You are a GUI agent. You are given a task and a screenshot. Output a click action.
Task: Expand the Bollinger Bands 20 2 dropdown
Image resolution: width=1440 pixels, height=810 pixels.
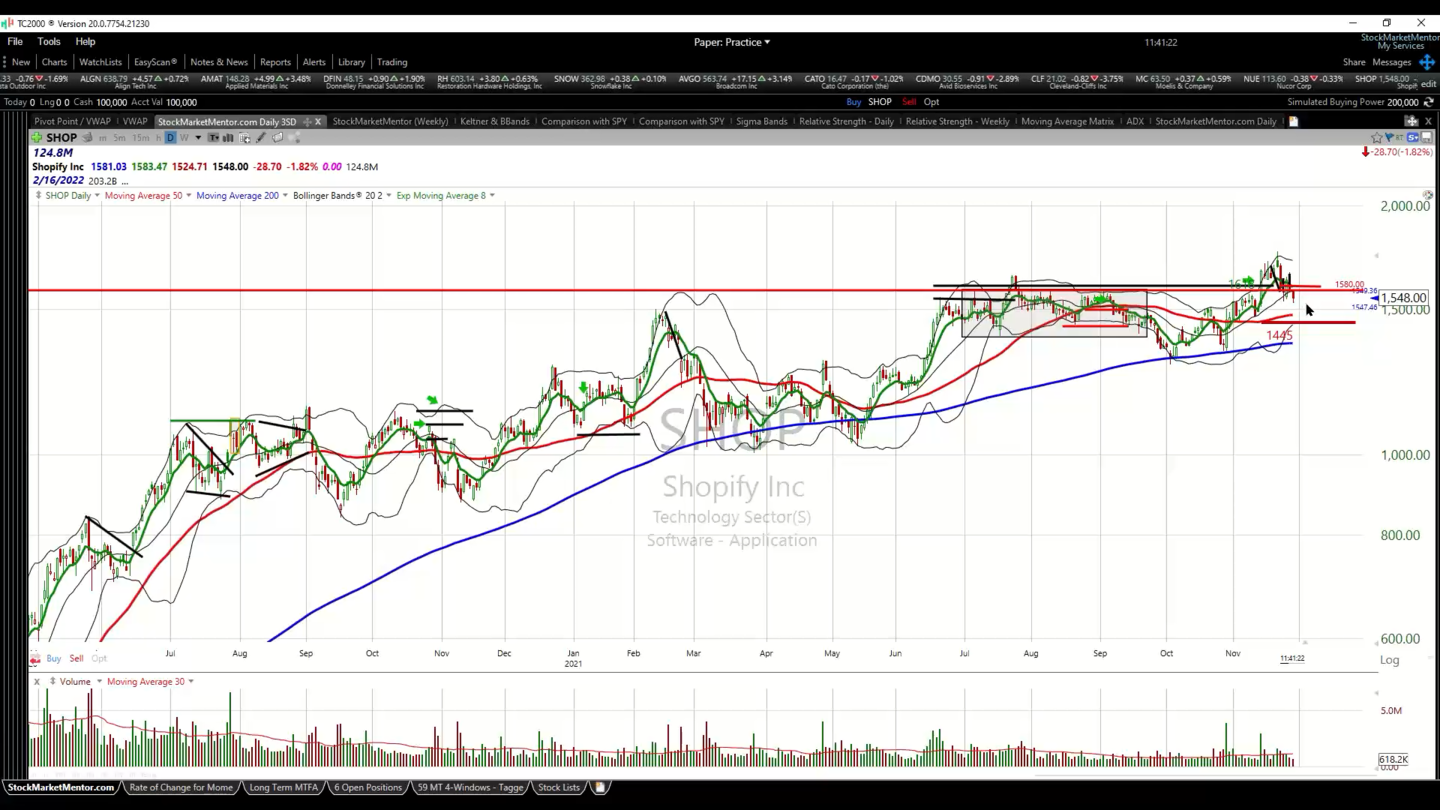tap(388, 196)
